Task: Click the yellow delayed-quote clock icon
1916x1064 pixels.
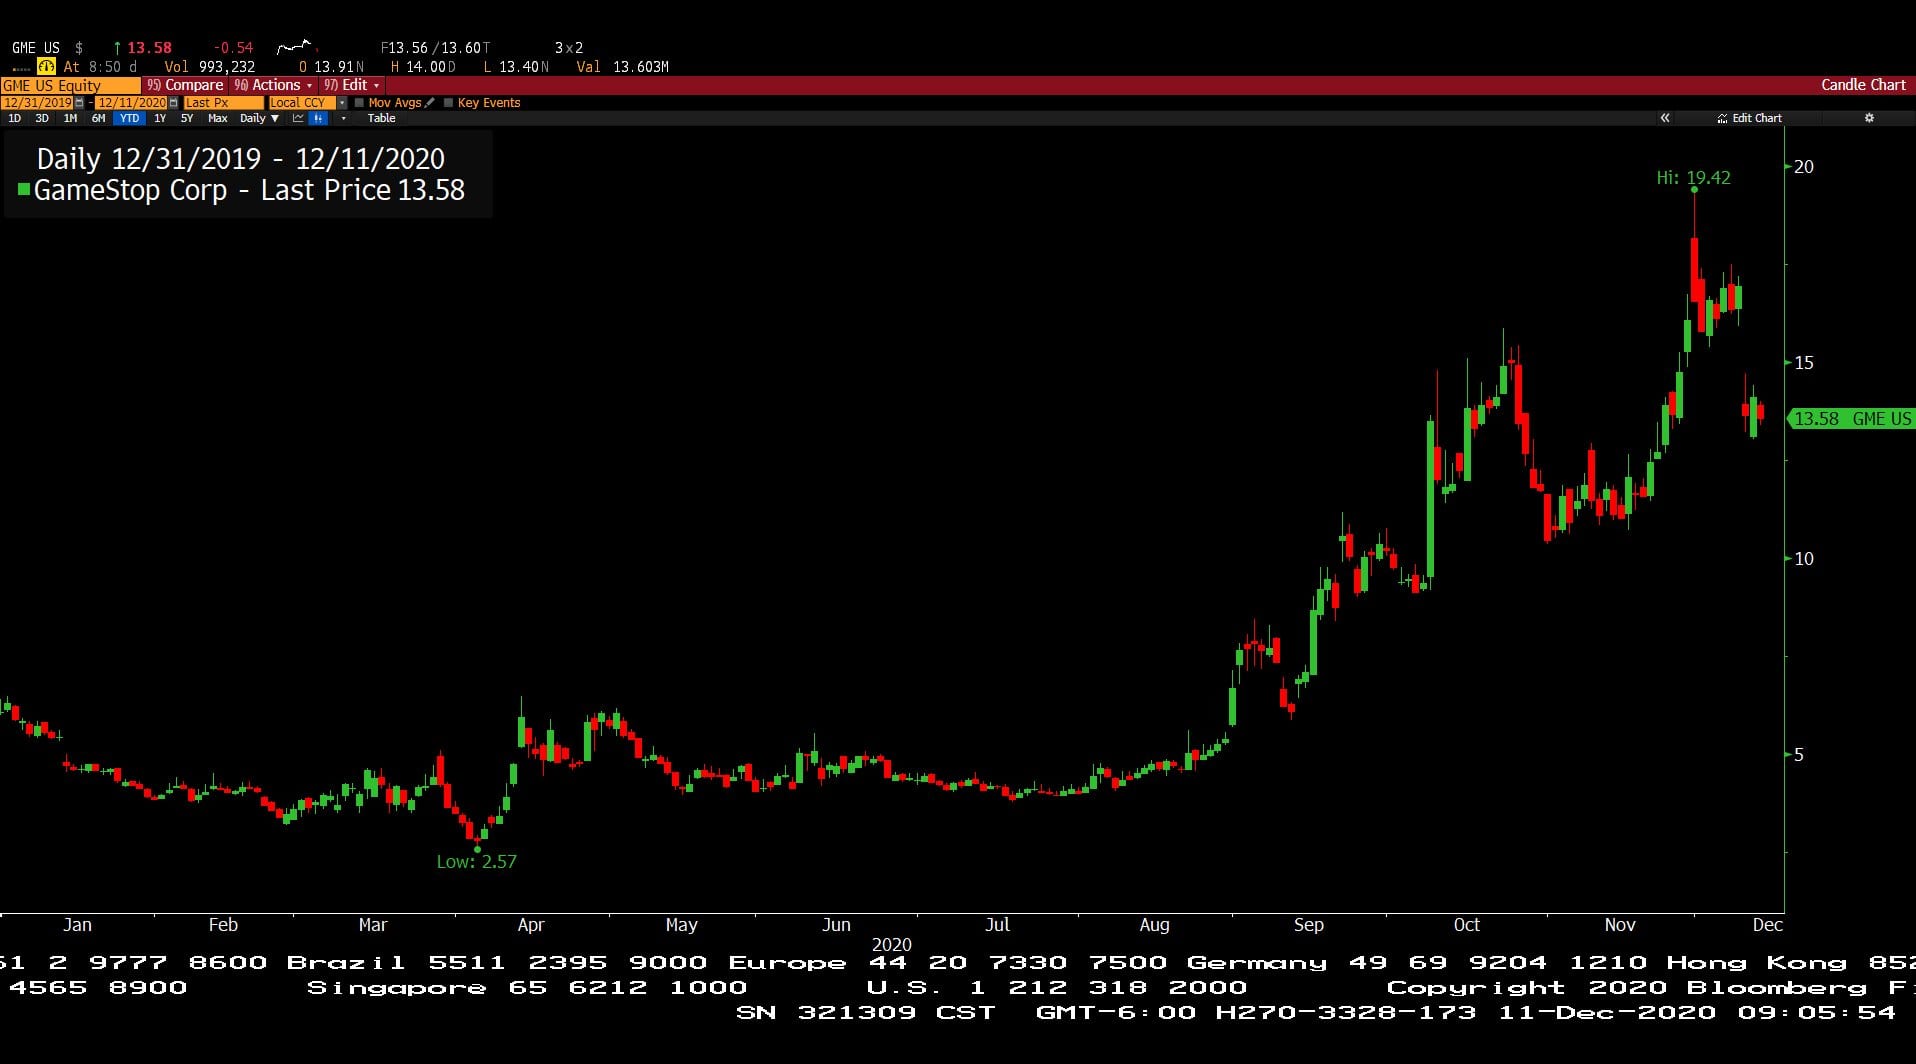Action: click(46, 67)
